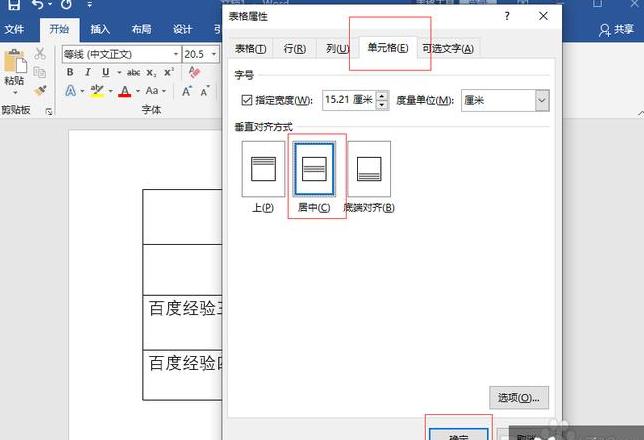This screenshot has width=644, height=440.
Task: Open the Insert ribbon tab
Action: [100, 30]
